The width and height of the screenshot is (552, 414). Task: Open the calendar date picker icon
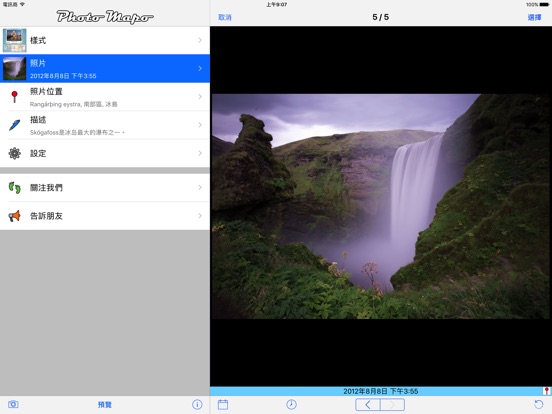tap(223, 404)
